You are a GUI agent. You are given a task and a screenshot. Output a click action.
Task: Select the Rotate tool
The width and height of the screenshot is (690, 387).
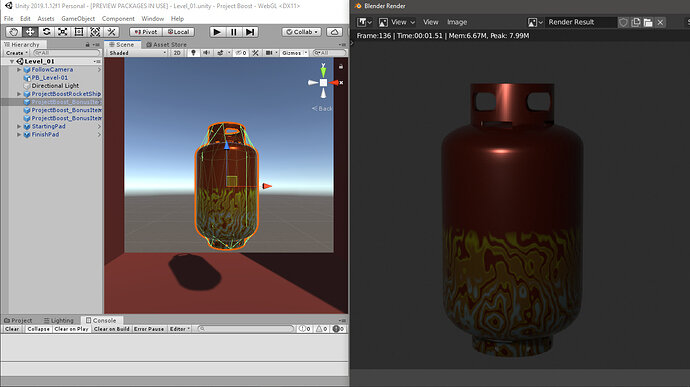click(x=46, y=32)
